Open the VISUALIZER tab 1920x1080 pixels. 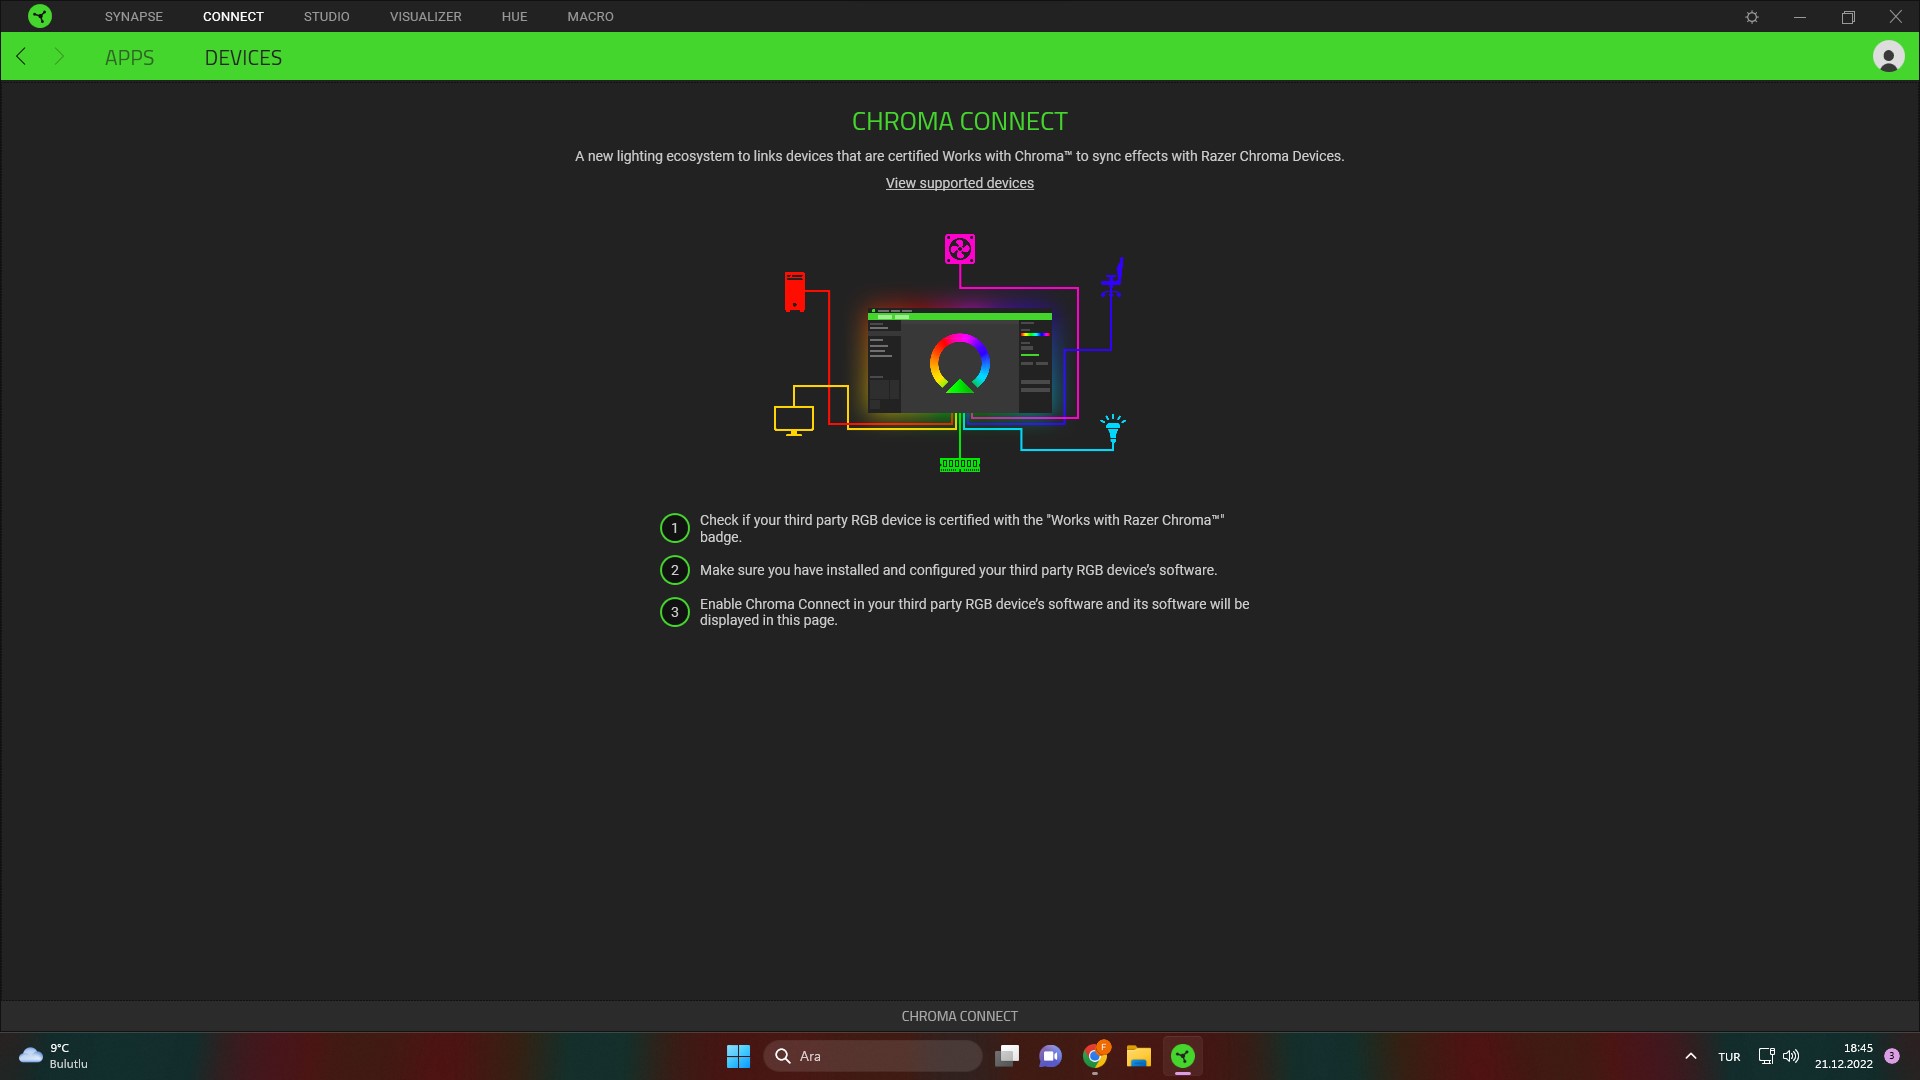[x=426, y=17]
